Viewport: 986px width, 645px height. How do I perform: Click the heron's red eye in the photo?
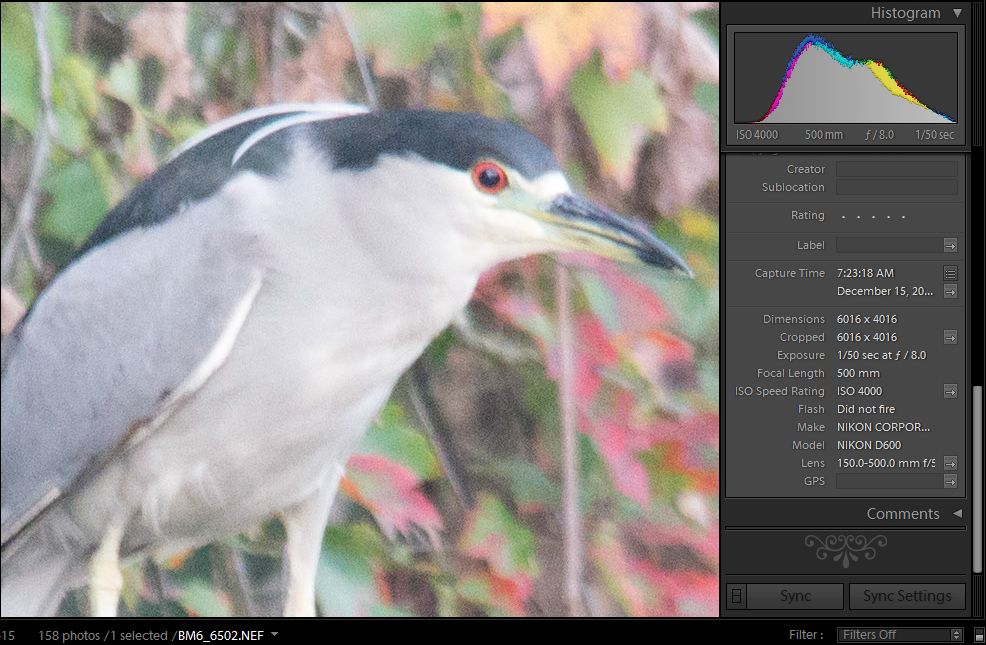pyautogui.click(x=489, y=178)
